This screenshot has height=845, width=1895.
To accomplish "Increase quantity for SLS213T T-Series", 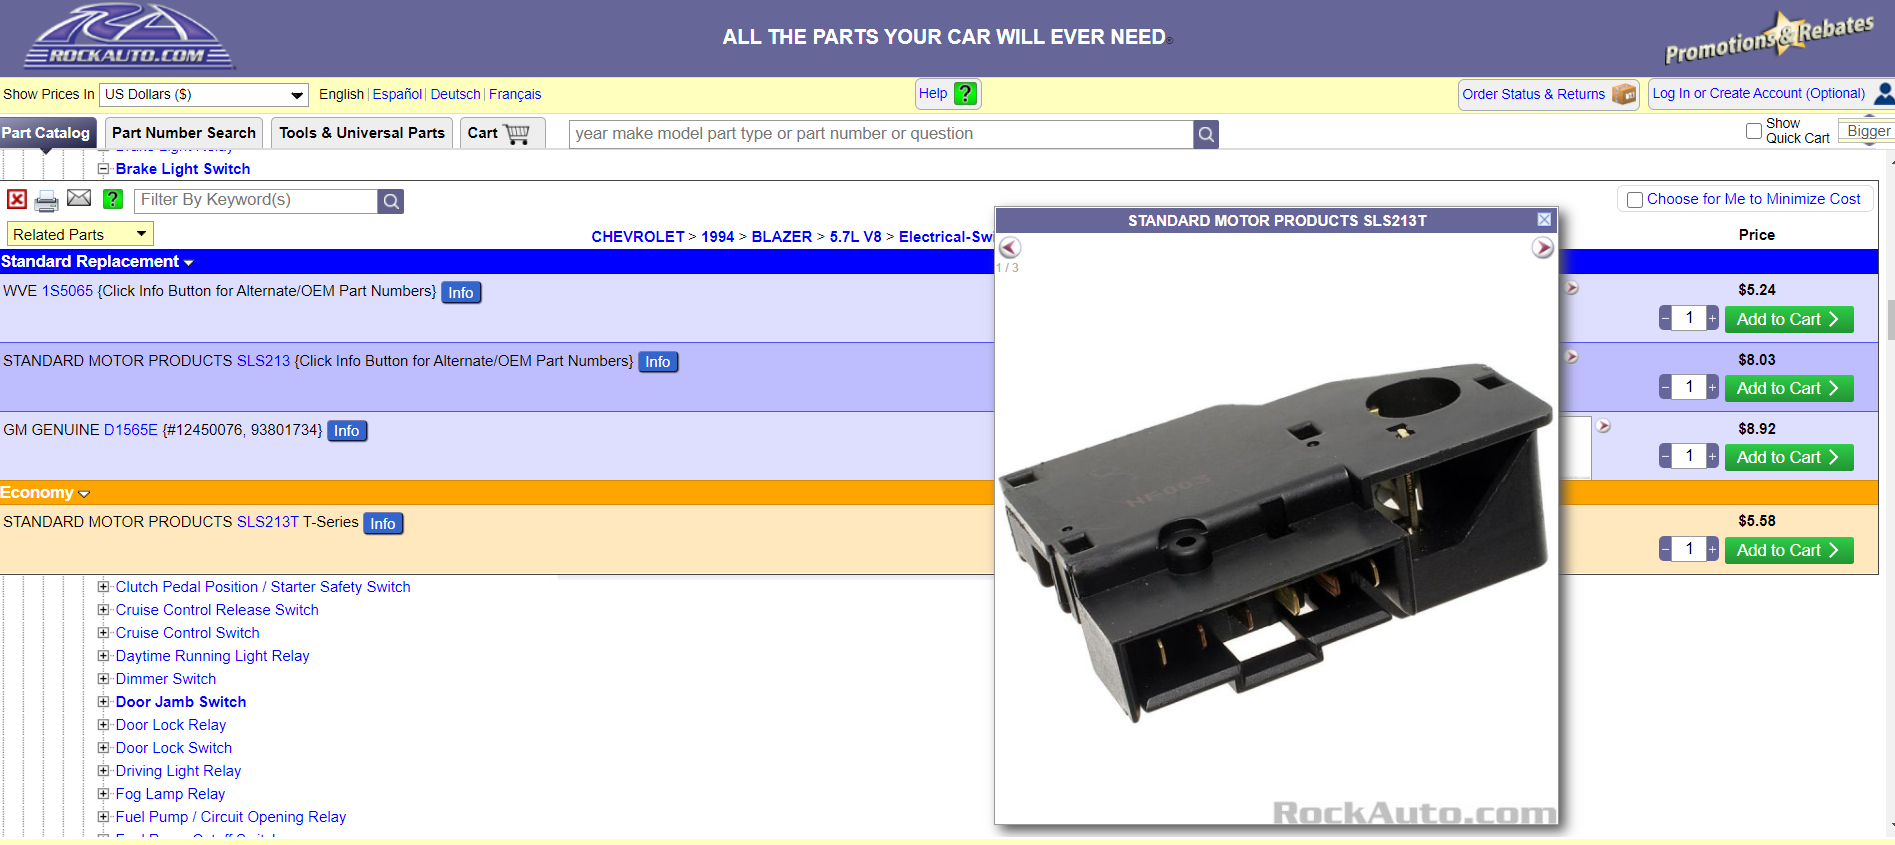I will point(1712,550).
